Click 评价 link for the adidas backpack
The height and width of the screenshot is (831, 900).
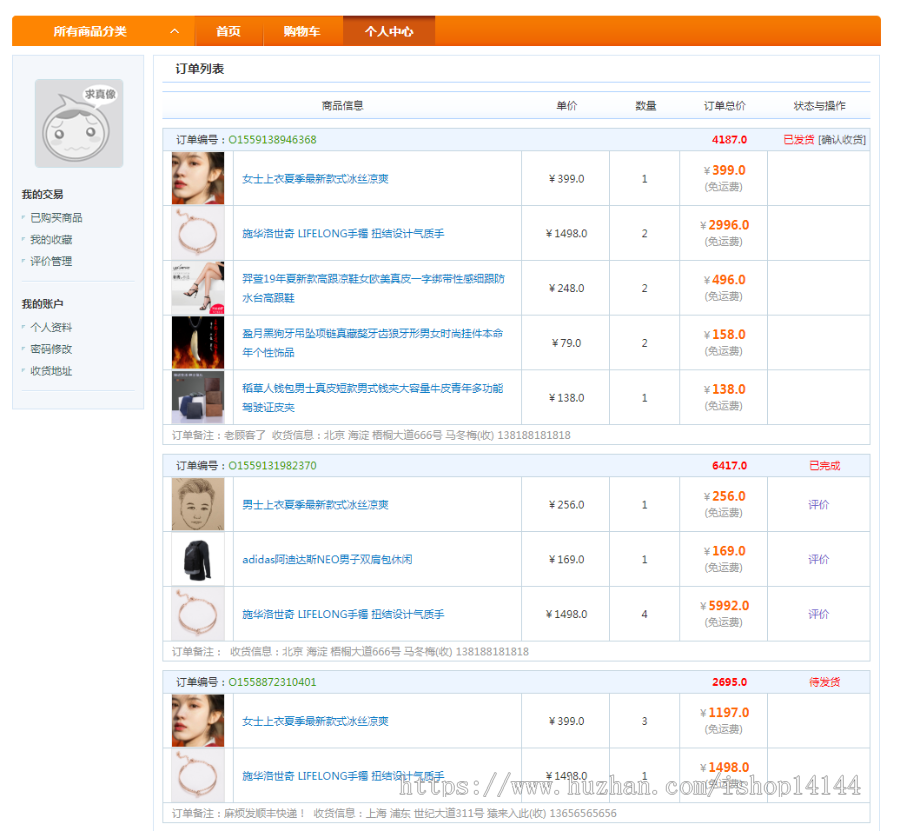pyautogui.click(x=818, y=559)
